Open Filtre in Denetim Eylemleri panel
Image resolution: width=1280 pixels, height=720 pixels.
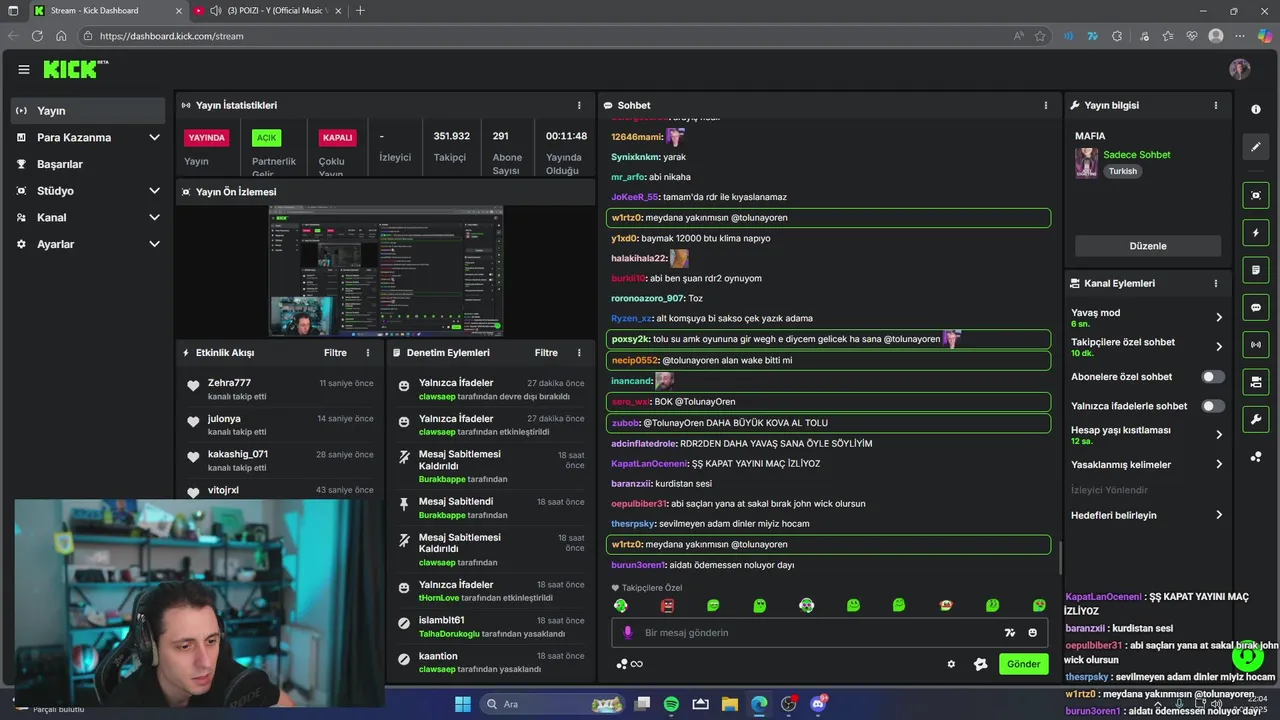(546, 353)
